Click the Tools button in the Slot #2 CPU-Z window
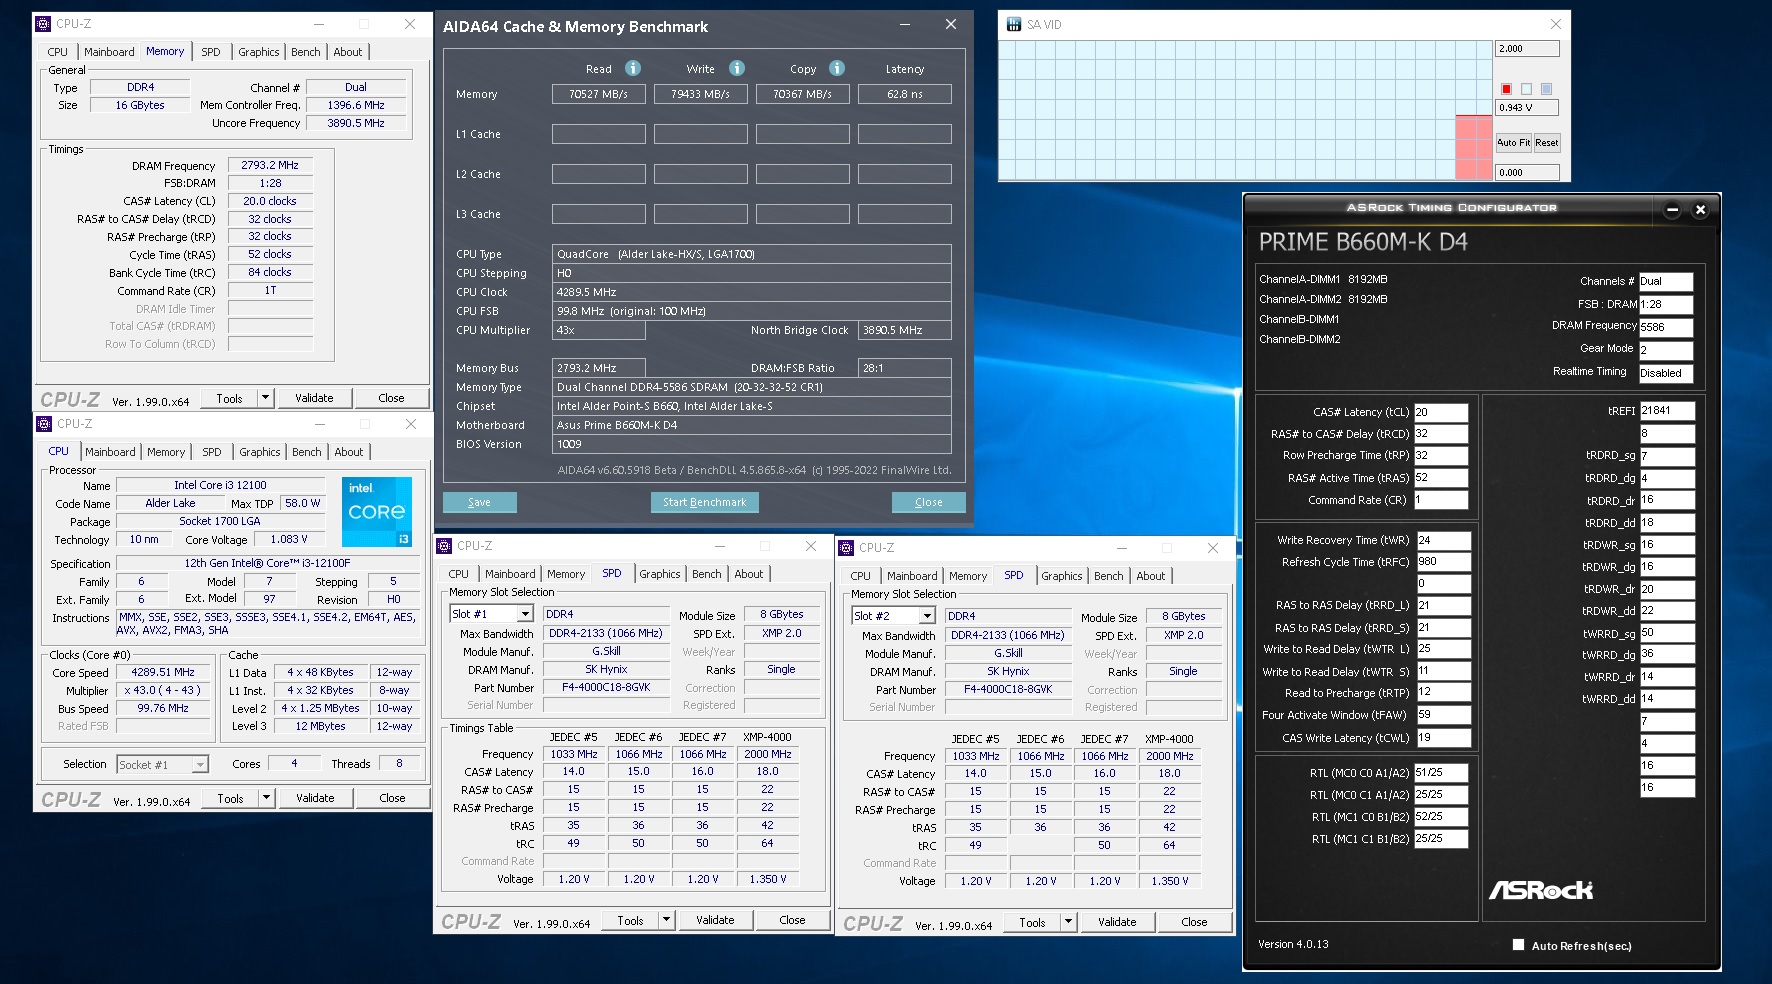This screenshot has width=1772, height=984. tap(1033, 922)
